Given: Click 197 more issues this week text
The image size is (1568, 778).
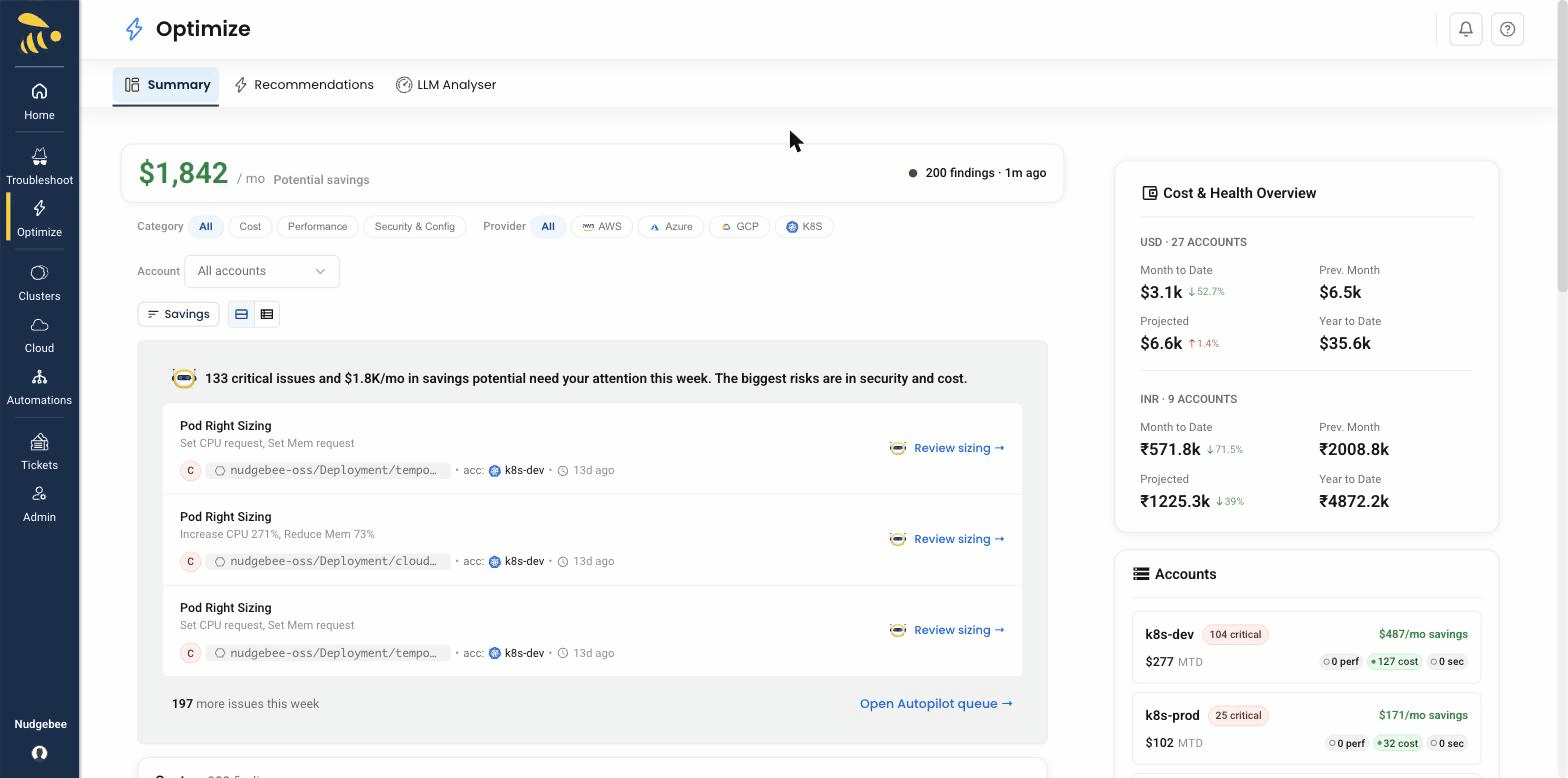Looking at the screenshot, I should coord(245,704).
